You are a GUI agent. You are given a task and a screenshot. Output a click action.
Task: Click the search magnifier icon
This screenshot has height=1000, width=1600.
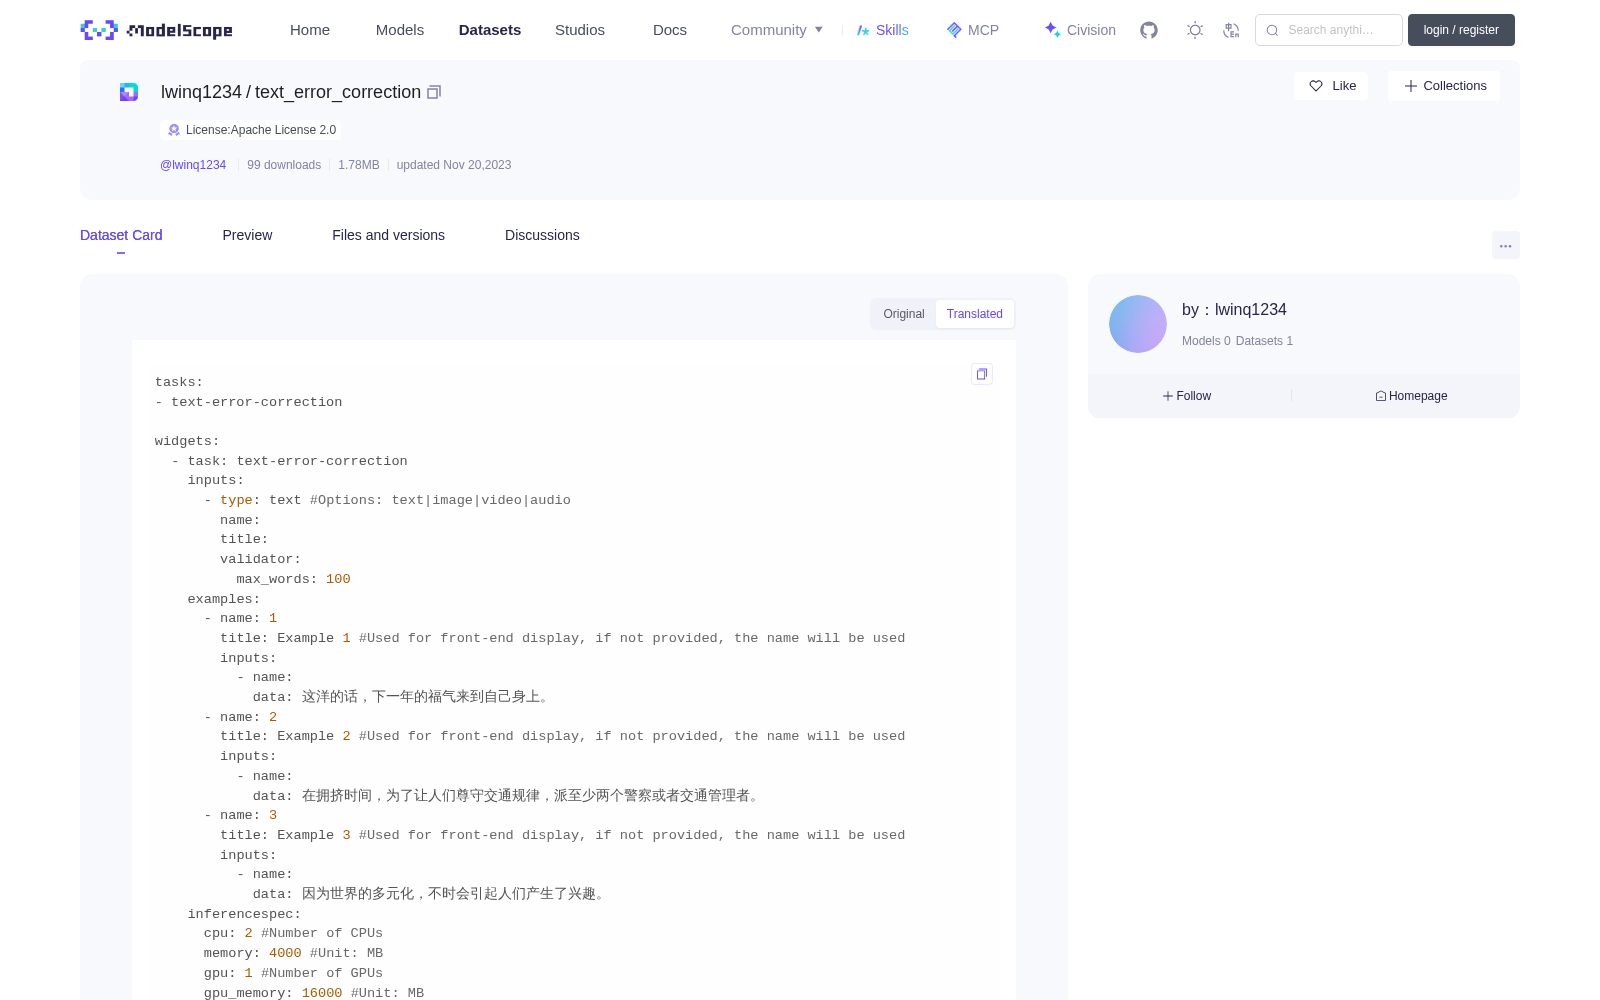pyautogui.click(x=1272, y=30)
